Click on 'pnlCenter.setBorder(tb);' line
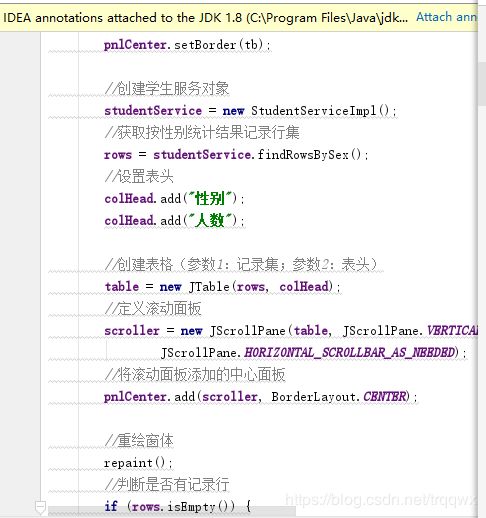The width and height of the screenshot is (486, 518). 187,45
